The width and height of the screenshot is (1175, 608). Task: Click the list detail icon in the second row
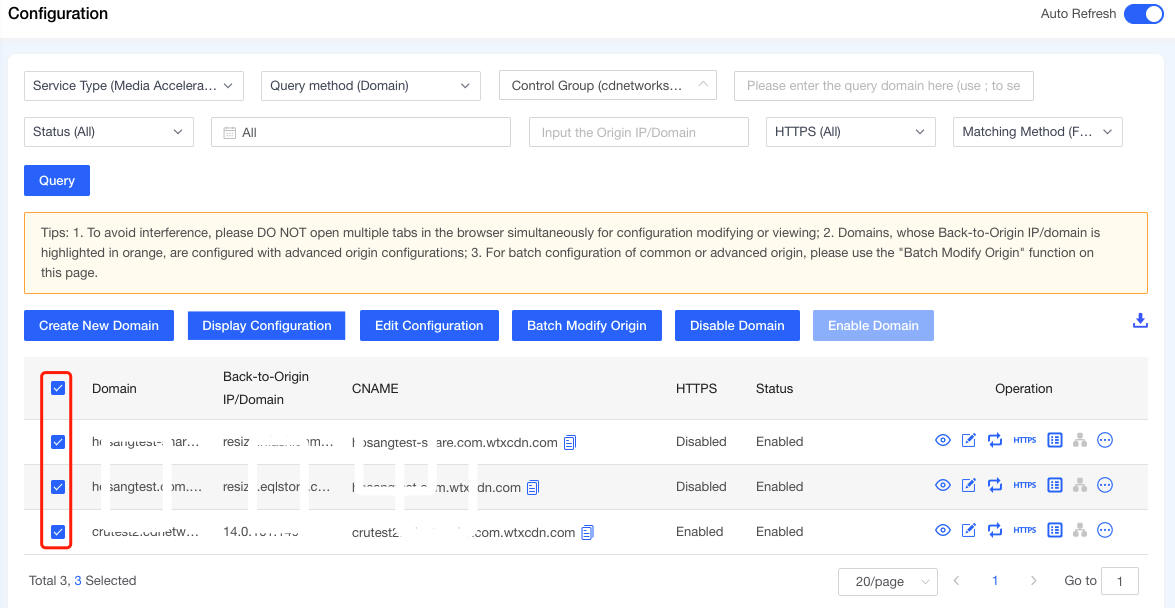pos(1054,486)
